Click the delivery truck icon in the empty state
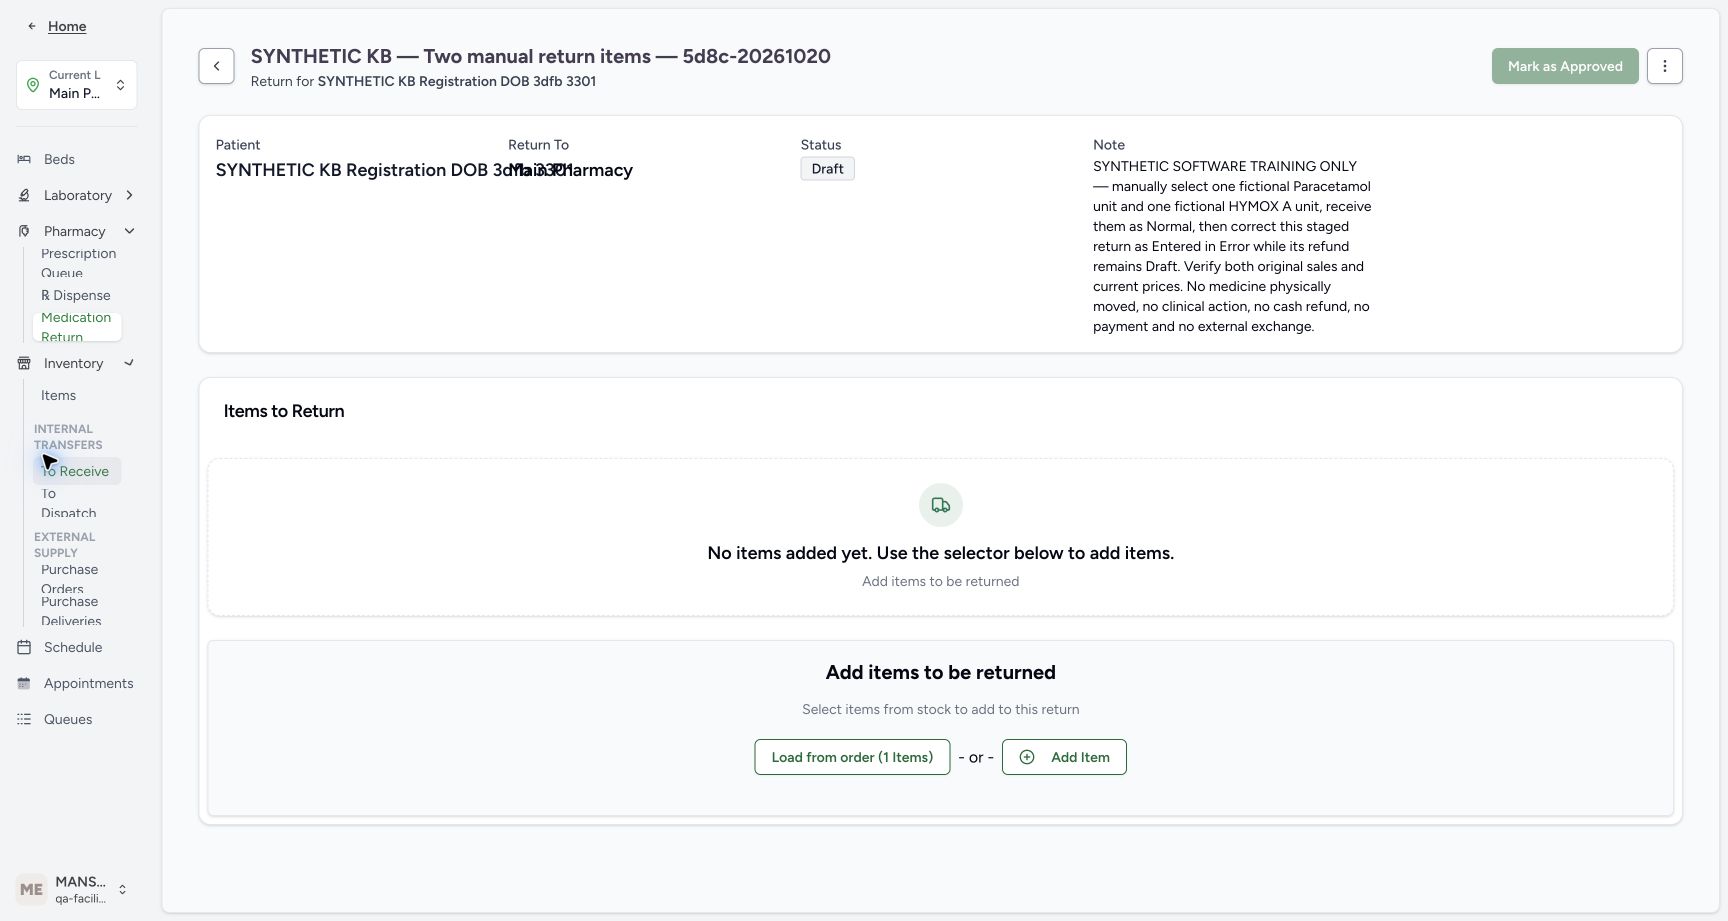1728x921 pixels. (x=941, y=505)
